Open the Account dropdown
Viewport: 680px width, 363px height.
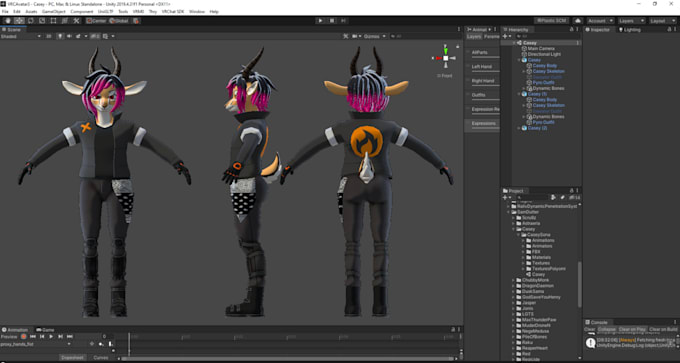tap(601, 20)
